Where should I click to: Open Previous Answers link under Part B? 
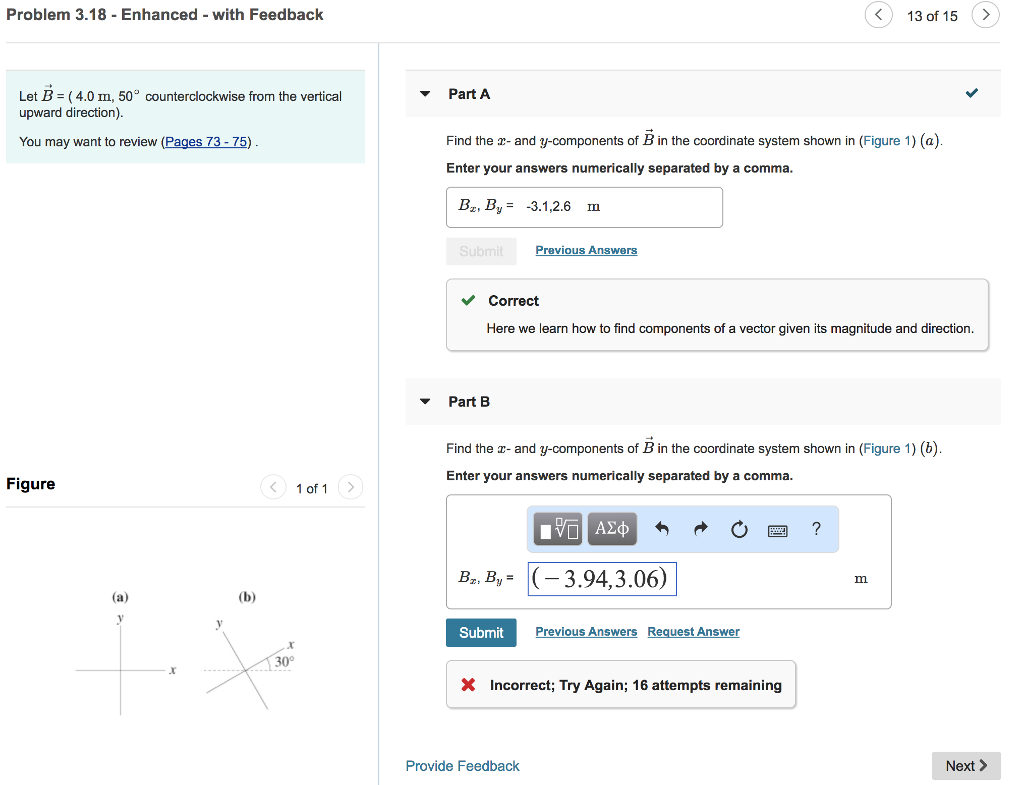pos(586,632)
